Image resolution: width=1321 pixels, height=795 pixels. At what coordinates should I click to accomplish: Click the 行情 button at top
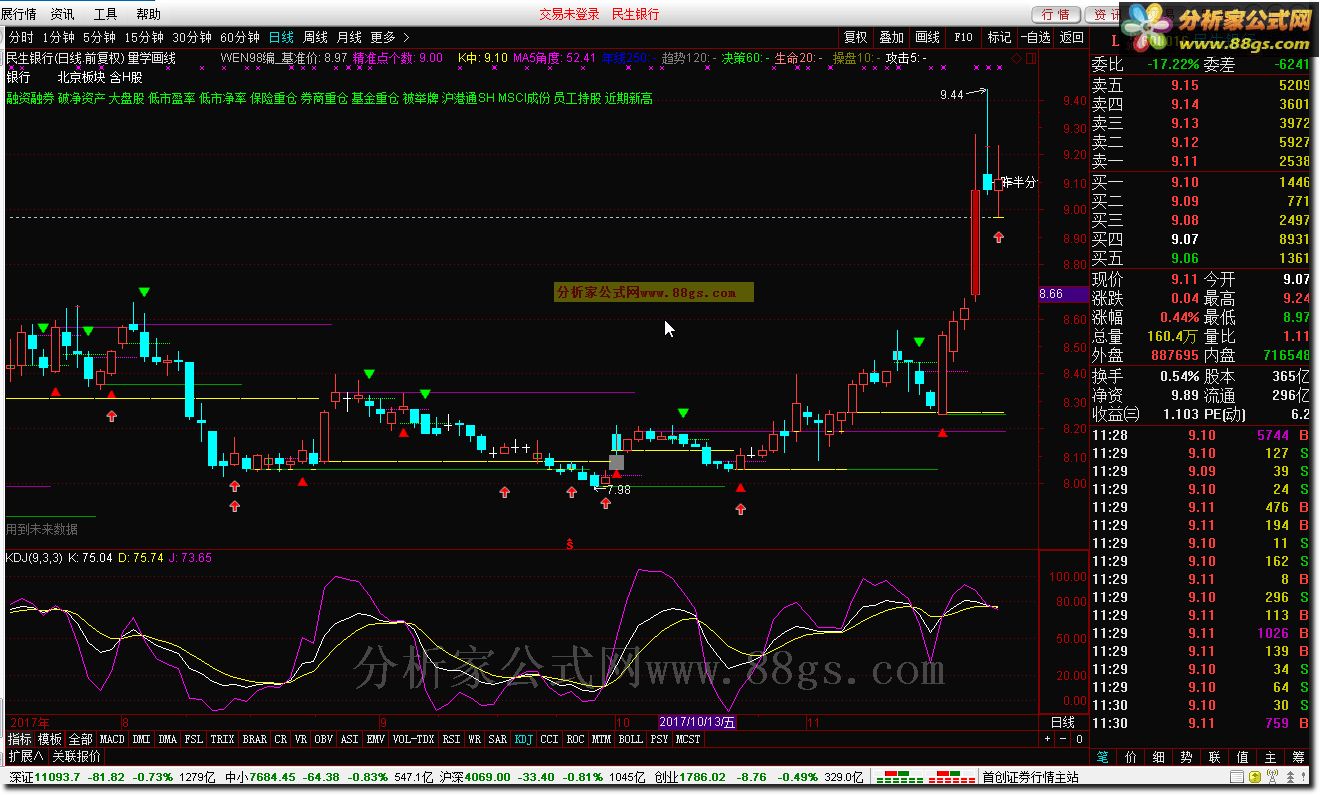(x=1056, y=14)
